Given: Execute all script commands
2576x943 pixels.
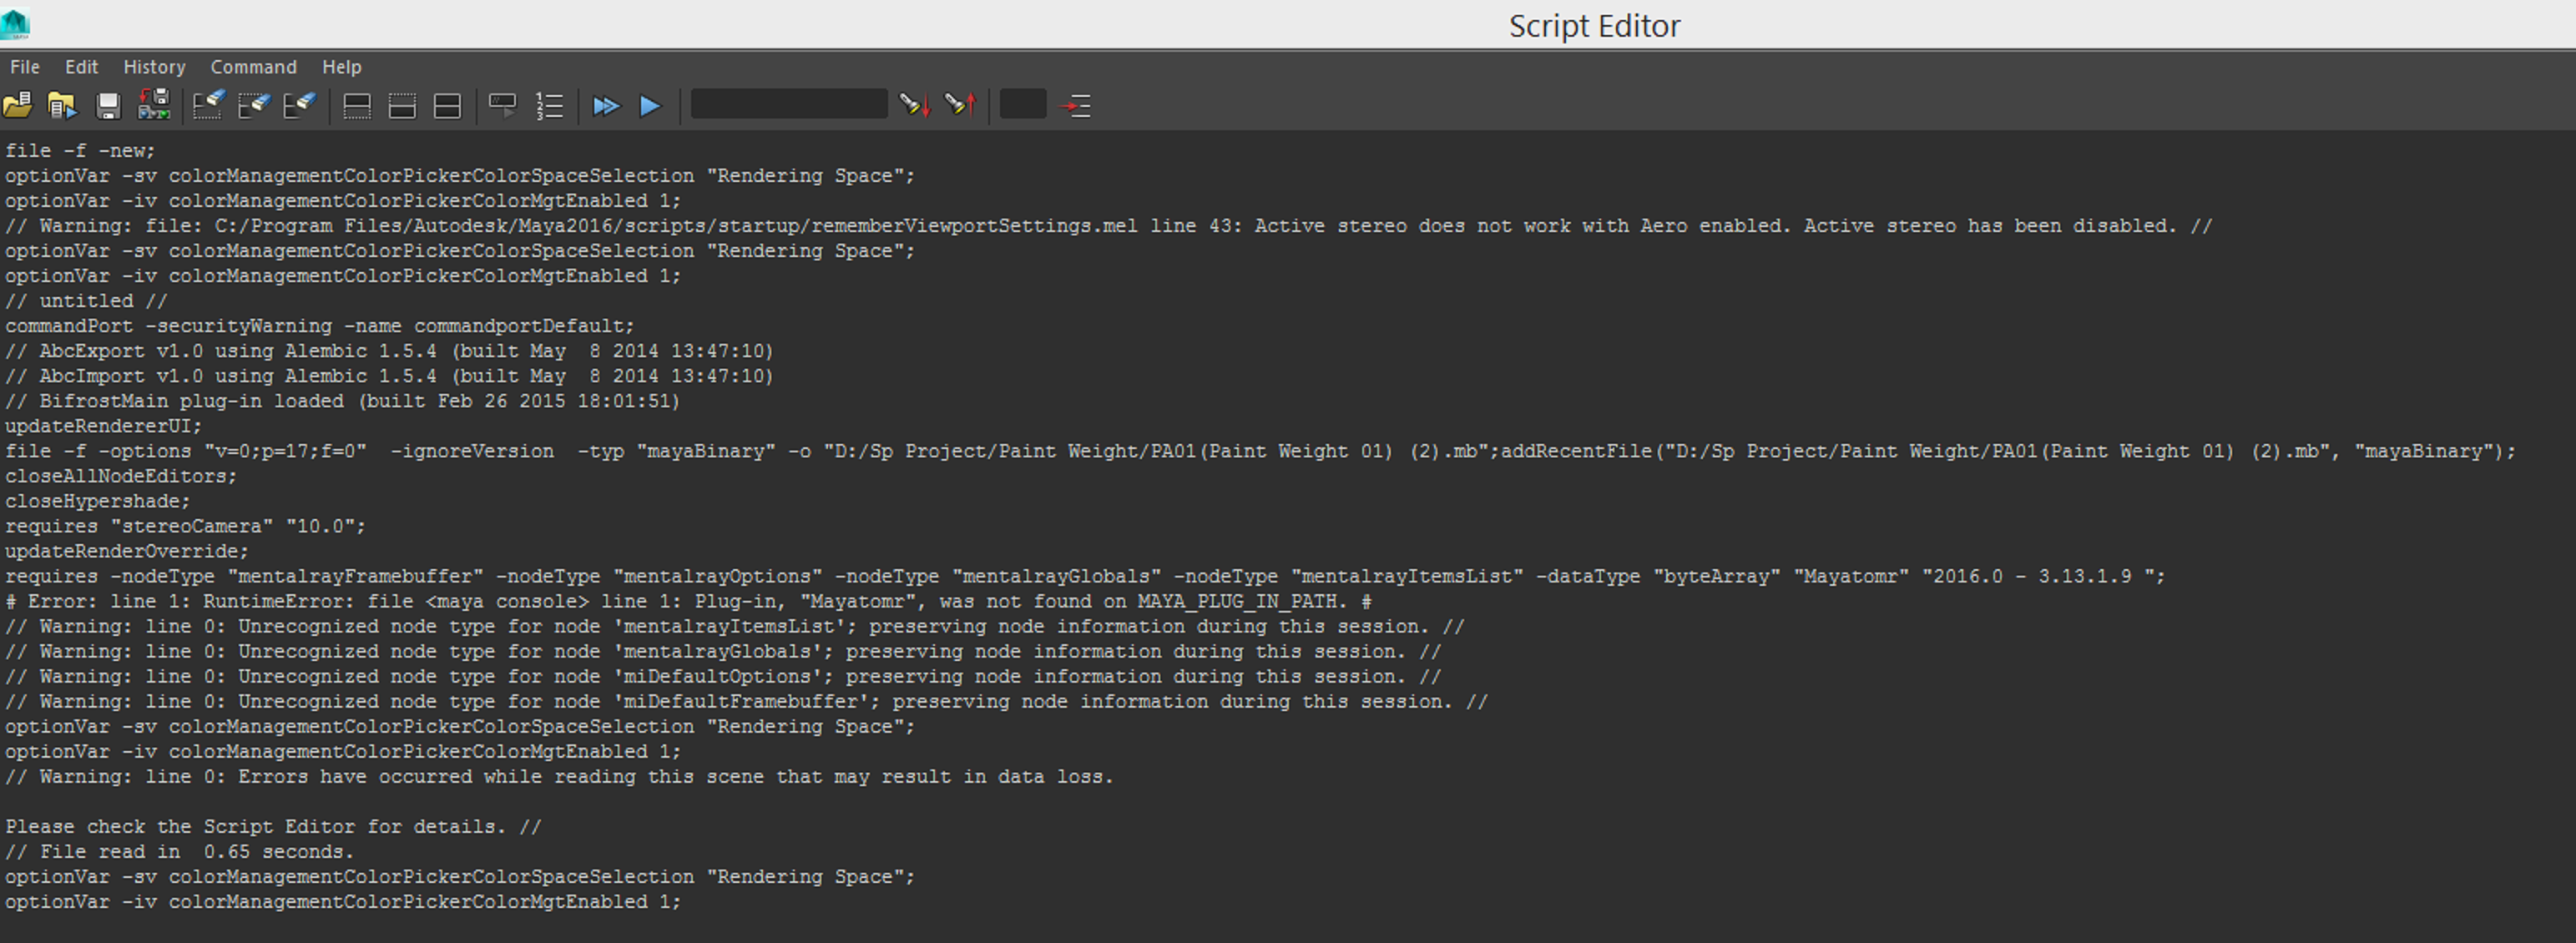Looking at the screenshot, I should click(607, 105).
